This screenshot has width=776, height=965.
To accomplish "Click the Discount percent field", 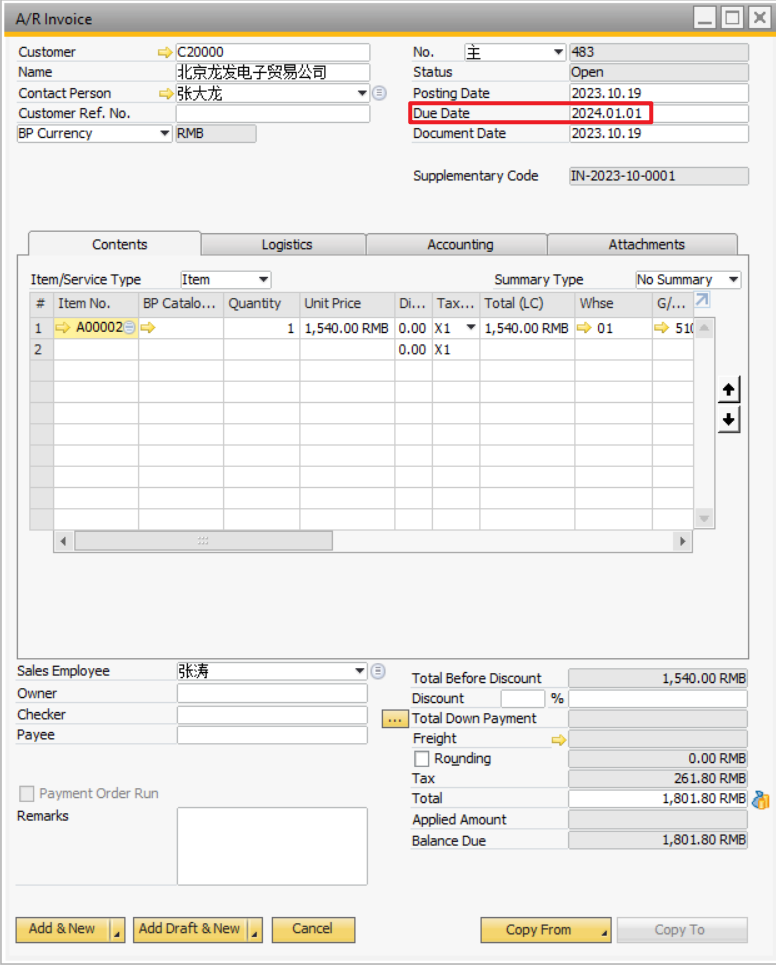I will point(522,699).
